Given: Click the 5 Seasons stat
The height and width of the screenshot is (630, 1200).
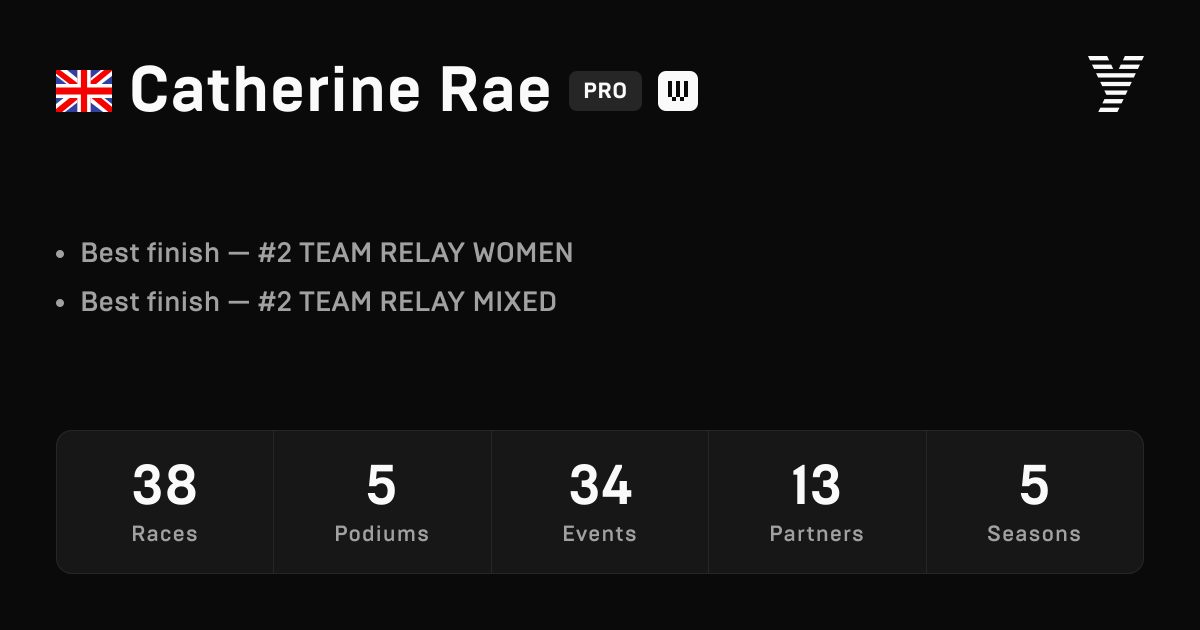Looking at the screenshot, I should pyautogui.click(x=1034, y=502).
